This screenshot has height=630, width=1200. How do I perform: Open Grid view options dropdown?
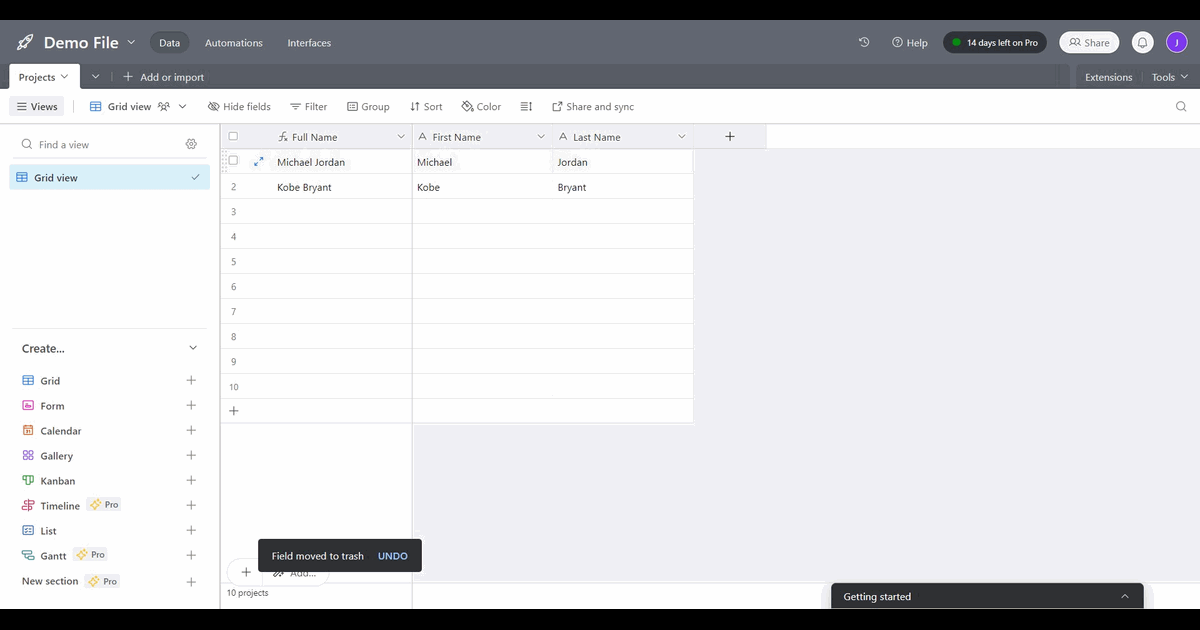click(182, 107)
